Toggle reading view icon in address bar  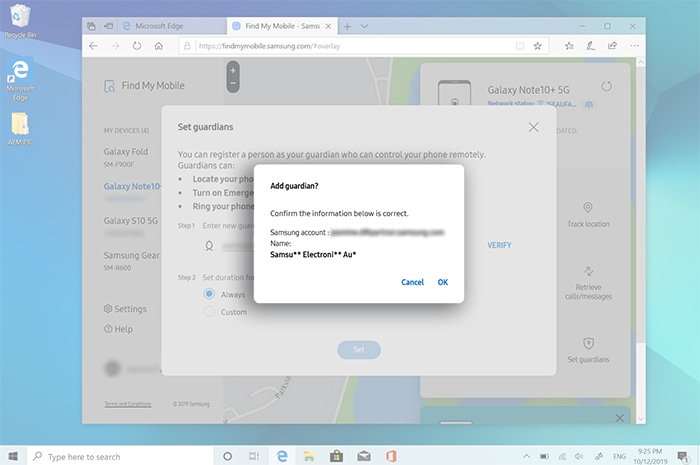(x=520, y=46)
